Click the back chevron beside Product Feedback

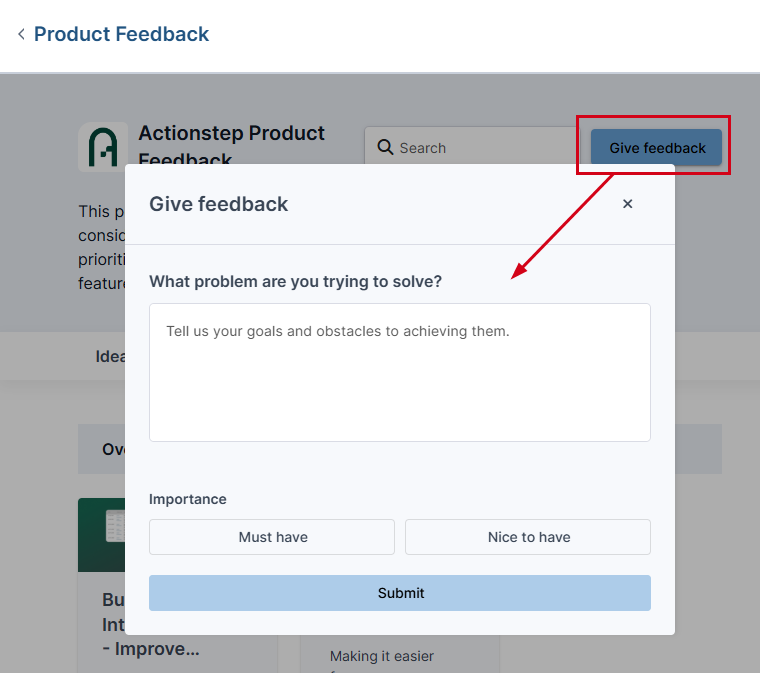[x=21, y=34]
